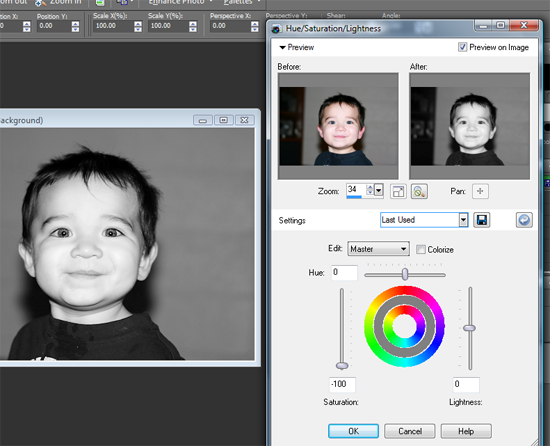Click the Perspective X field

pyautogui.click(x=230, y=26)
